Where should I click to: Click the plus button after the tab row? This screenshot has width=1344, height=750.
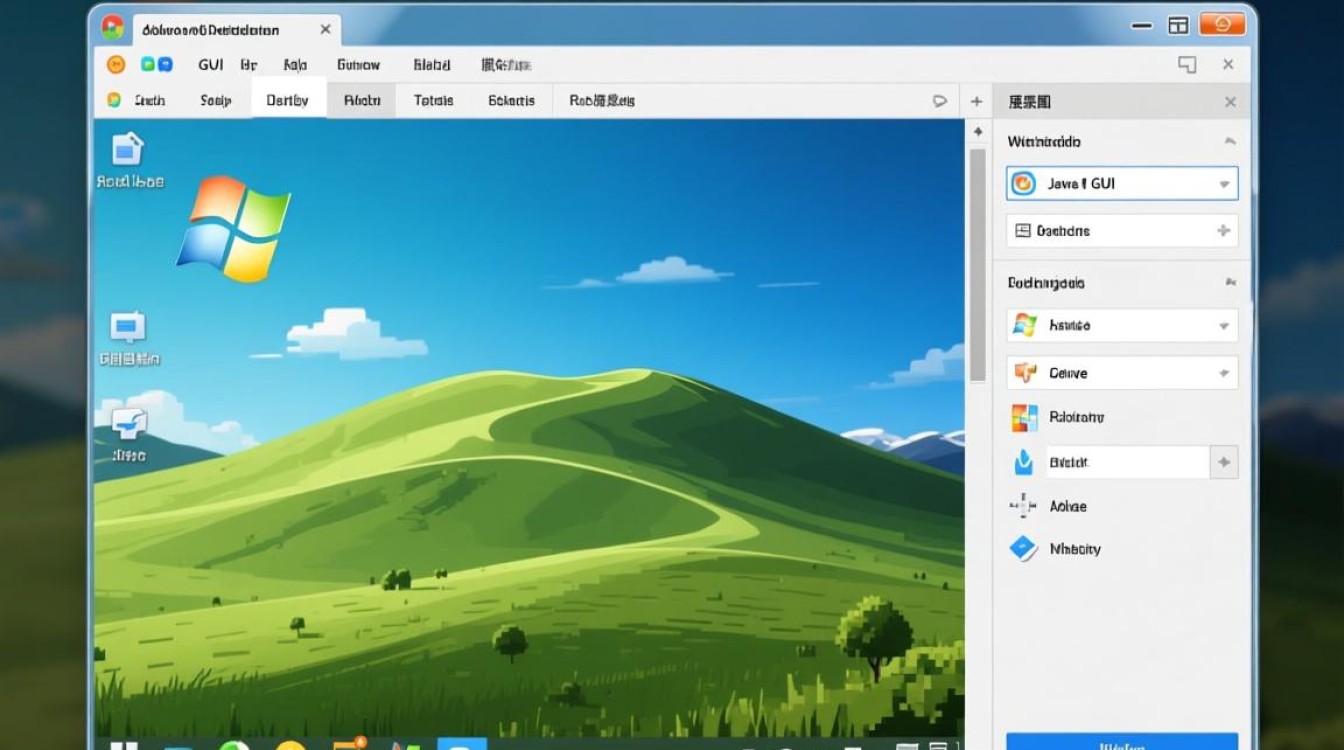click(x=977, y=102)
